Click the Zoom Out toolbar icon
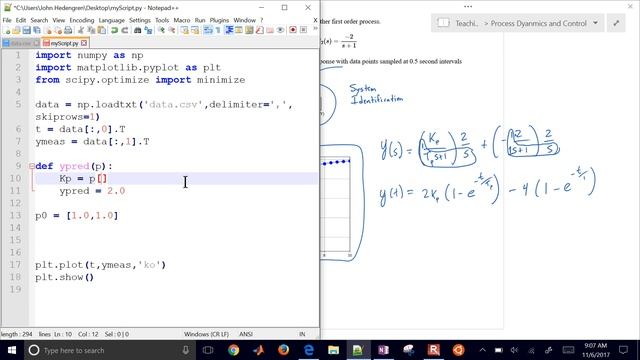The height and width of the screenshot is (360, 640). 172,30
